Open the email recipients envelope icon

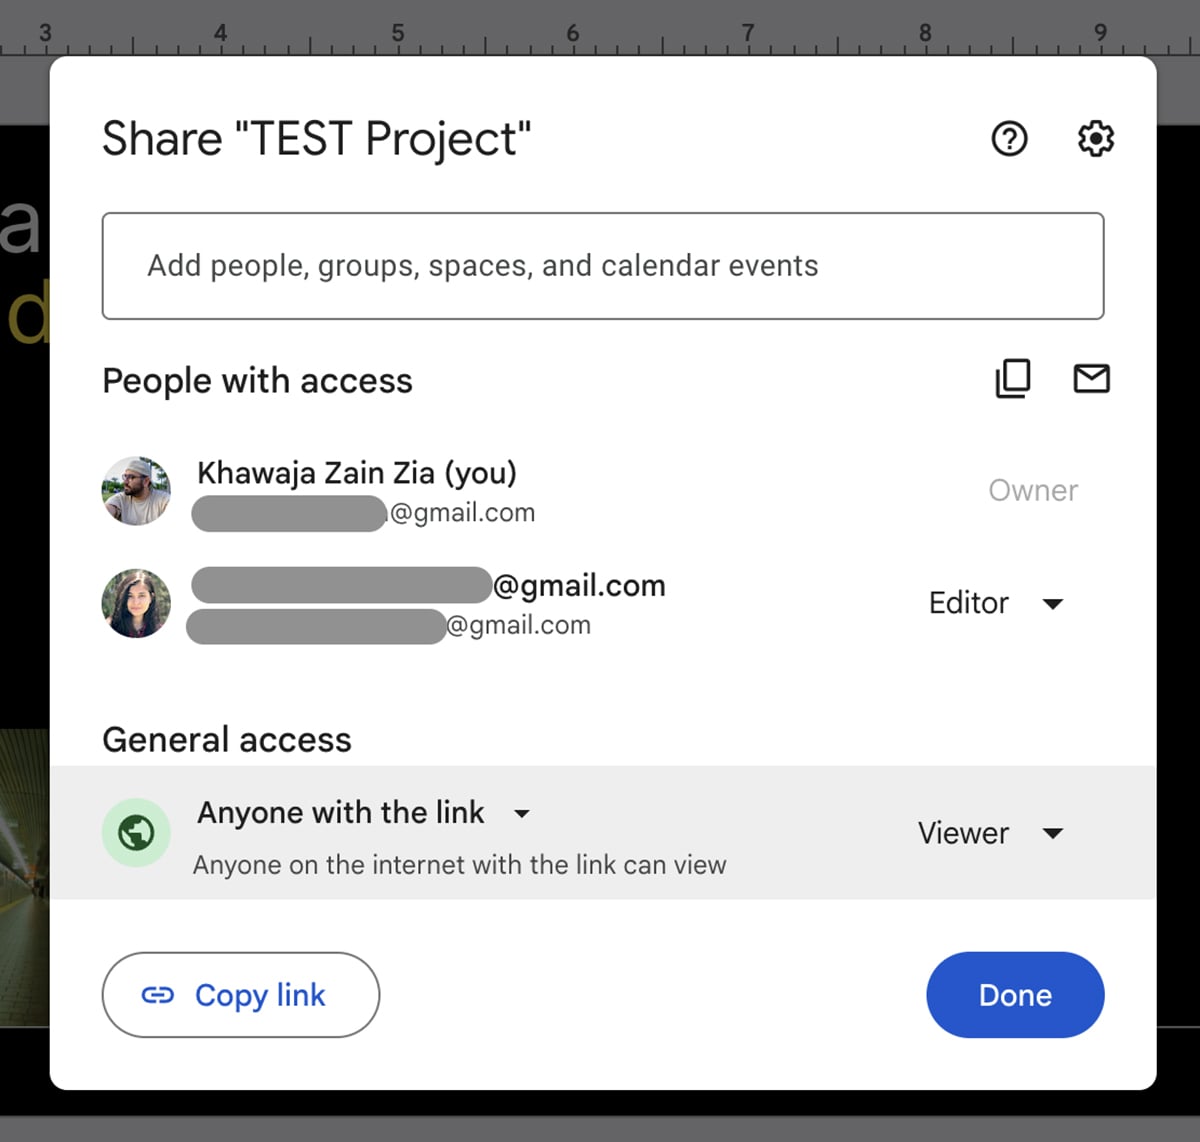tap(1092, 379)
